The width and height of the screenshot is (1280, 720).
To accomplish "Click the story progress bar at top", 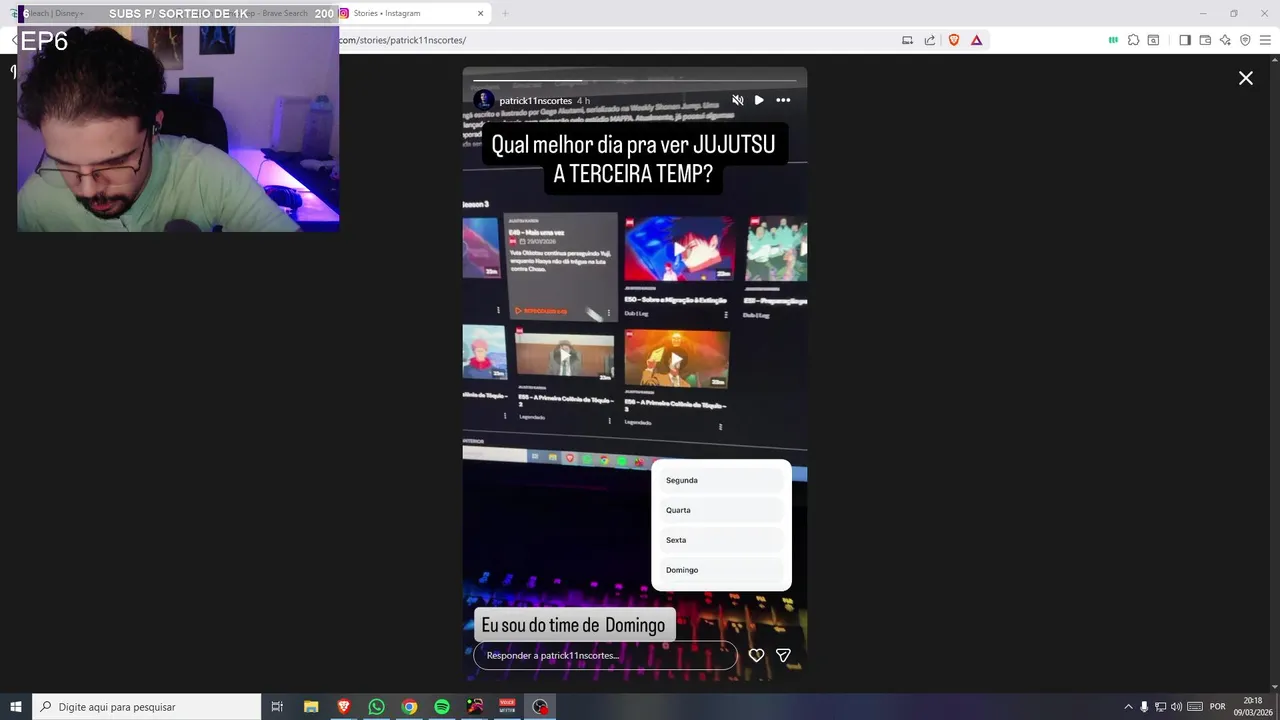I will (635, 81).
